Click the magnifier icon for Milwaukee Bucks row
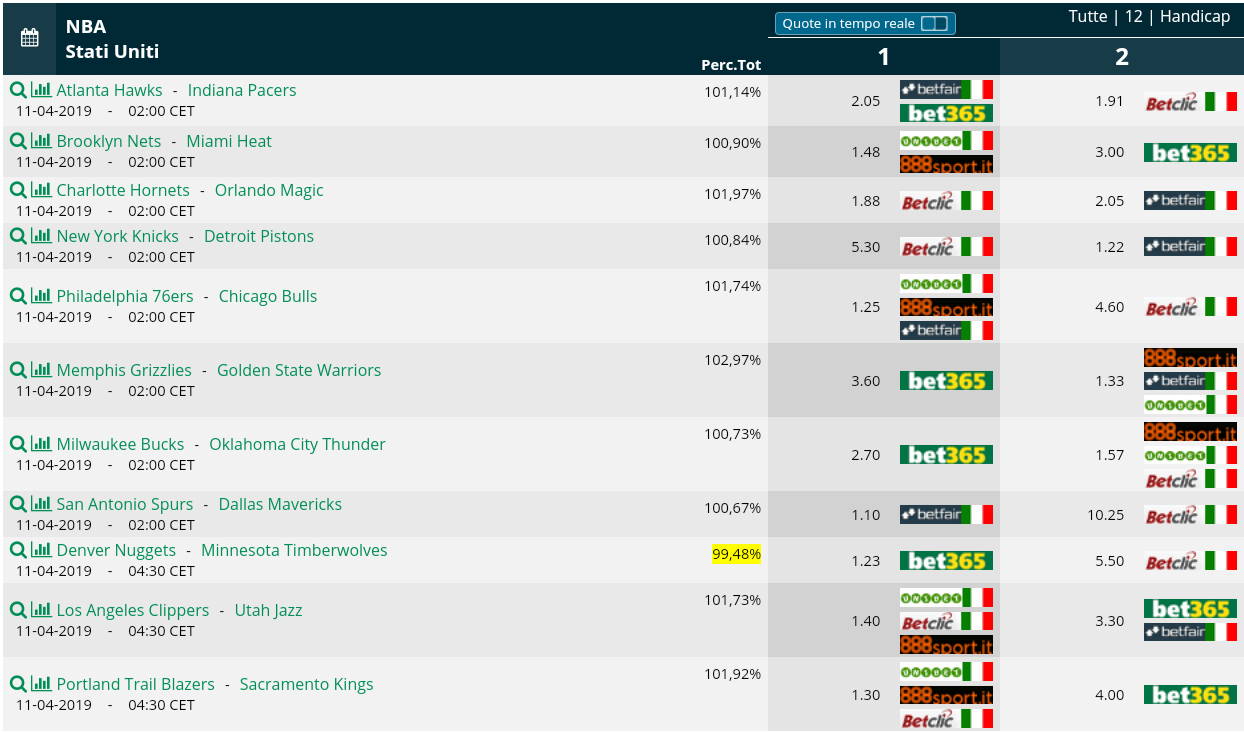The image size is (1244, 732). point(18,444)
